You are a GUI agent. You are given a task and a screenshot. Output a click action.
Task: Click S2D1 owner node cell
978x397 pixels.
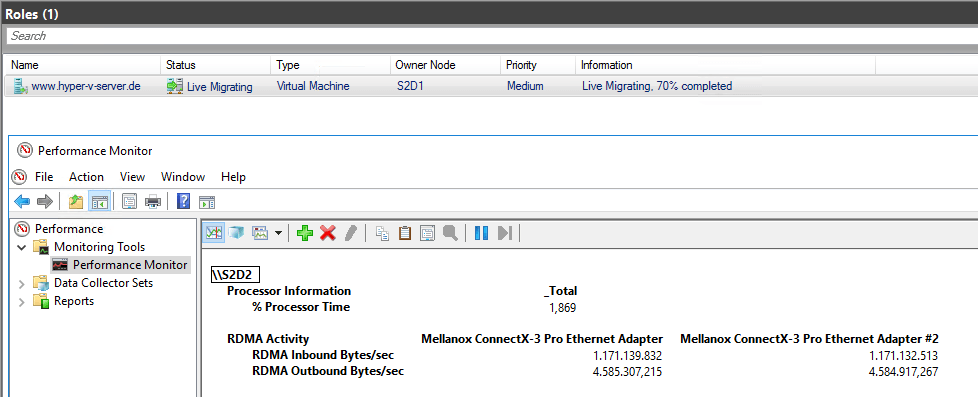[x=410, y=86]
